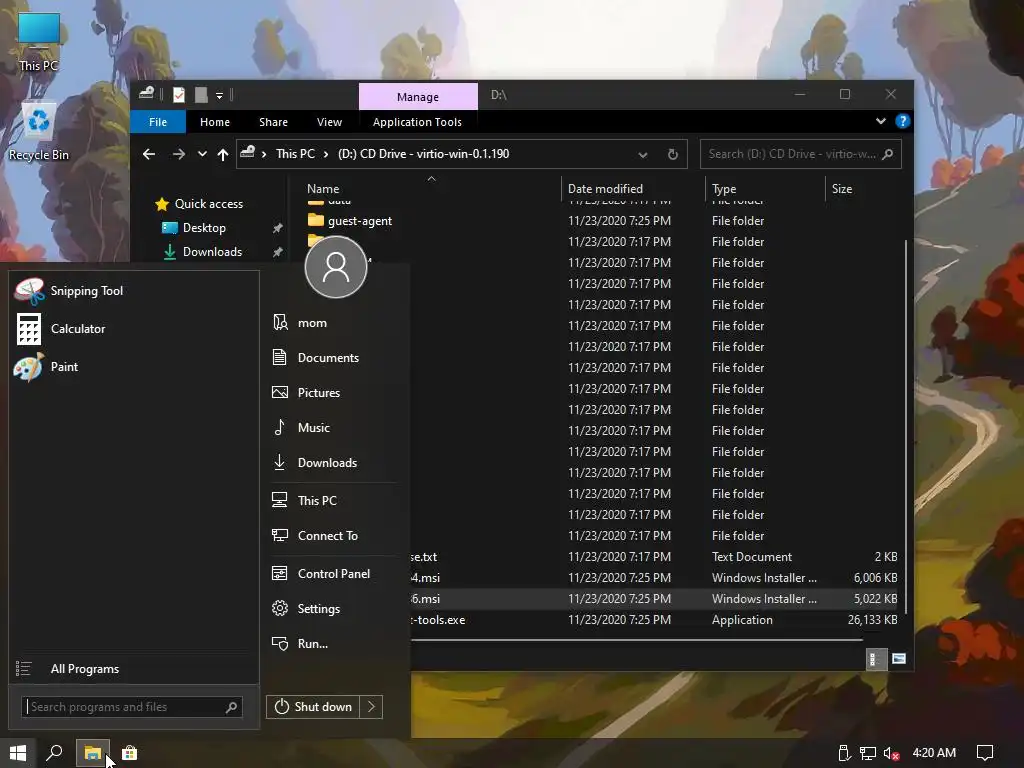Open Settings from Start menu
Viewport: 1024px width, 768px height.
(334, 609)
